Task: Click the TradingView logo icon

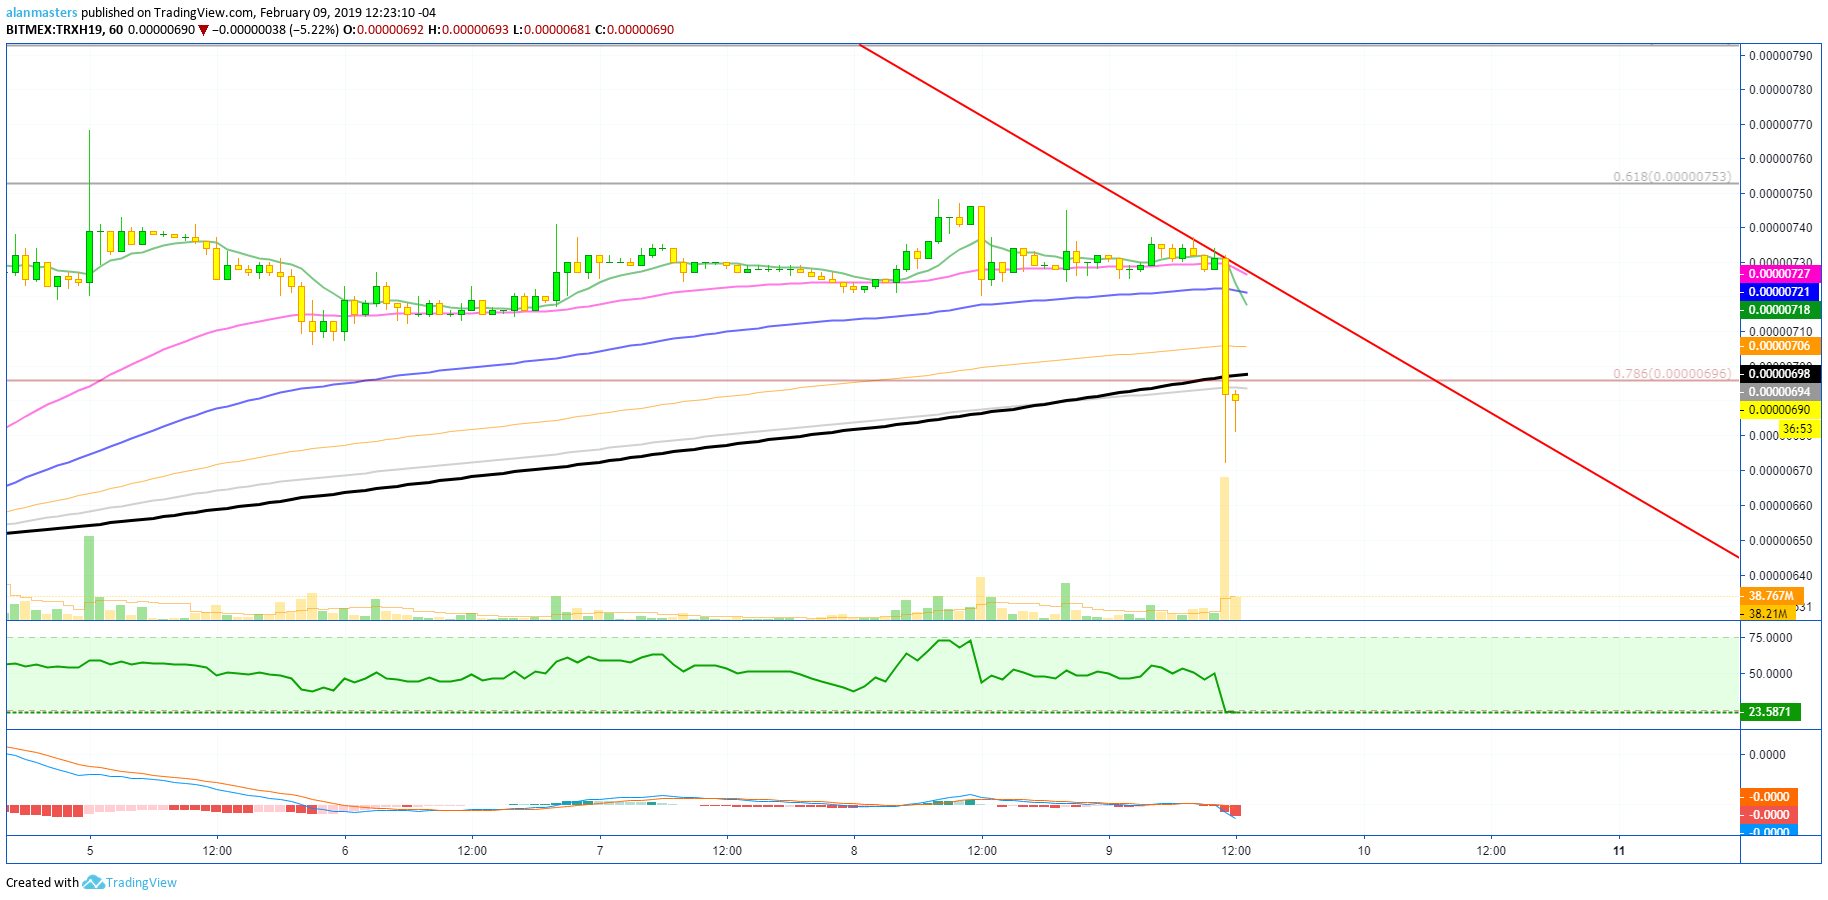Action: [93, 882]
